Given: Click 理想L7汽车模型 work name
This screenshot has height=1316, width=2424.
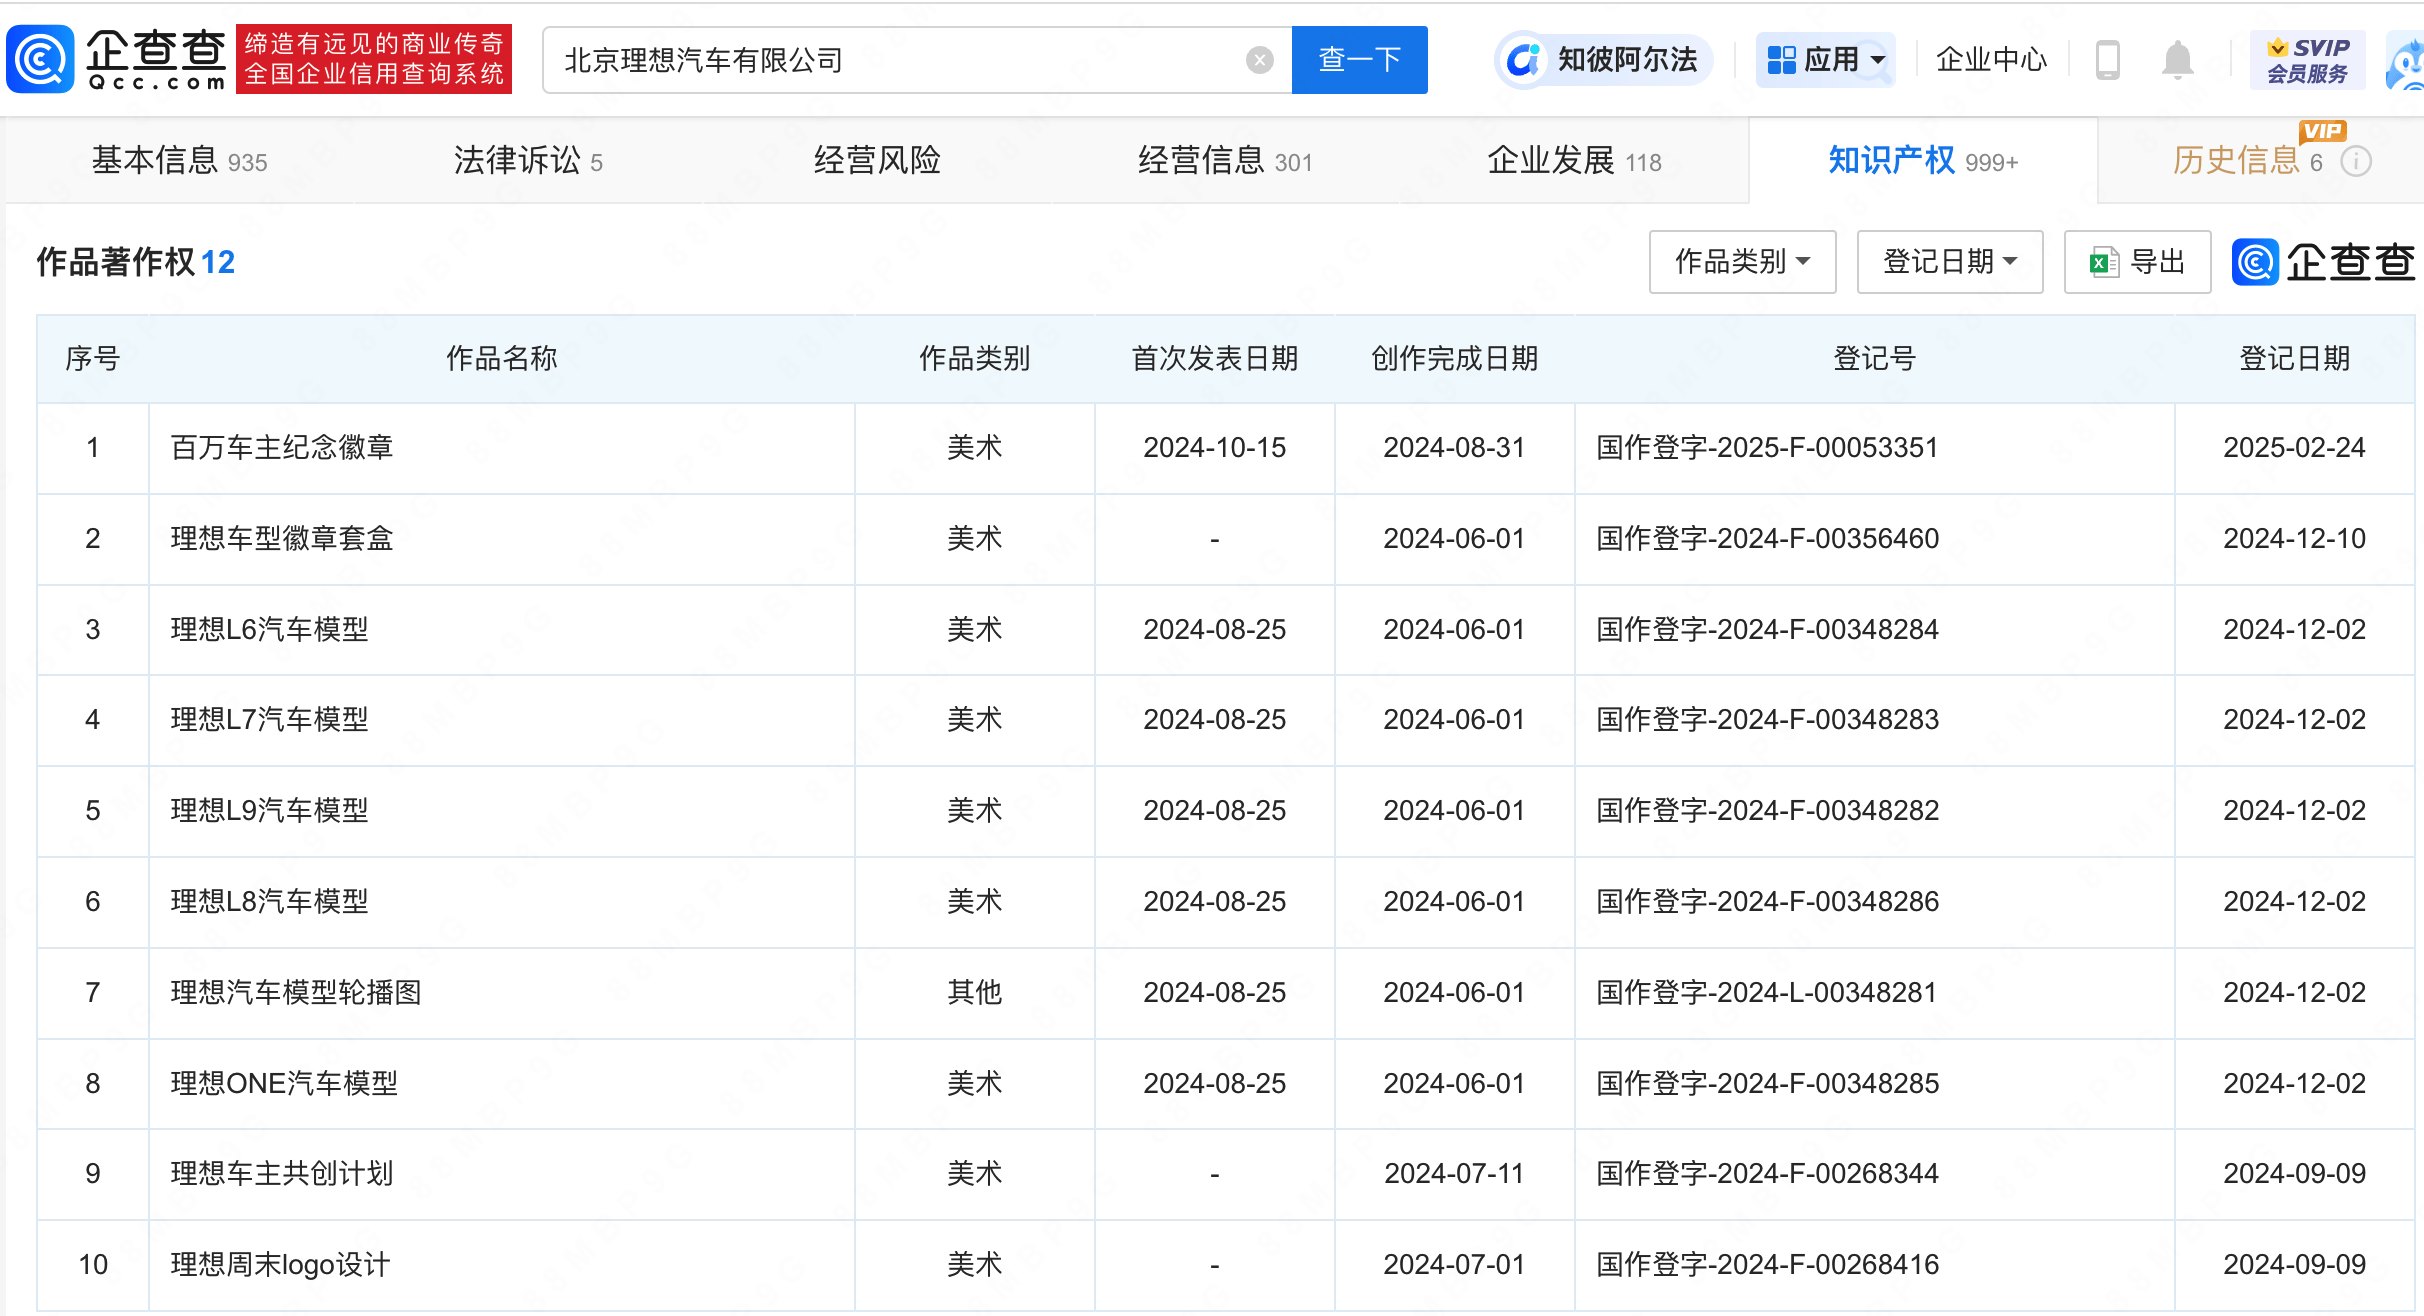Looking at the screenshot, I should coord(269,719).
